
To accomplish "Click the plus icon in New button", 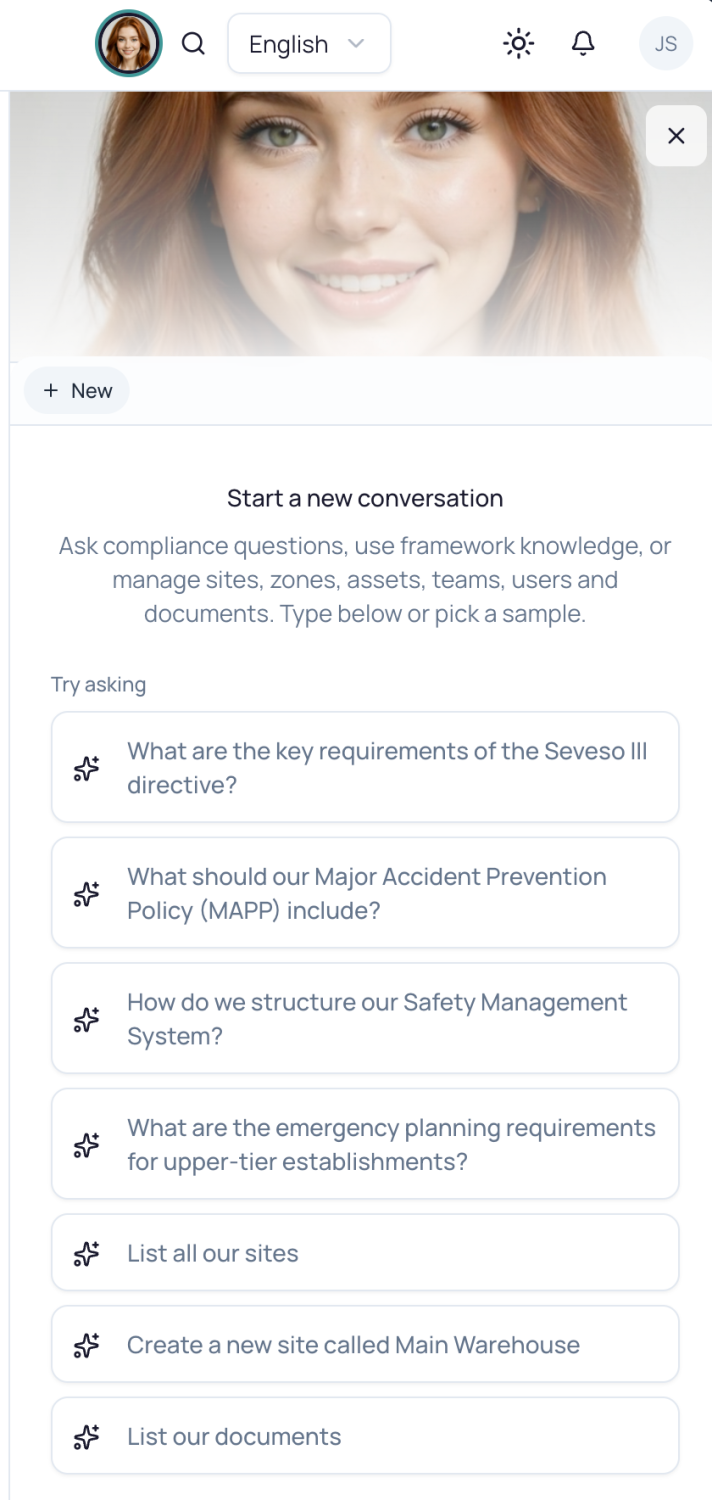I will tap(51, 391).
